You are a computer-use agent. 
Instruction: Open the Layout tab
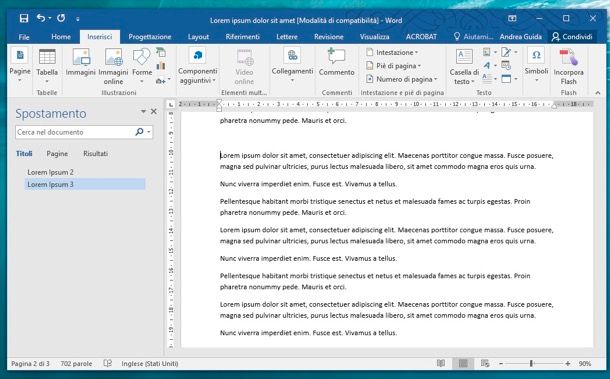(x=198, y=37)
